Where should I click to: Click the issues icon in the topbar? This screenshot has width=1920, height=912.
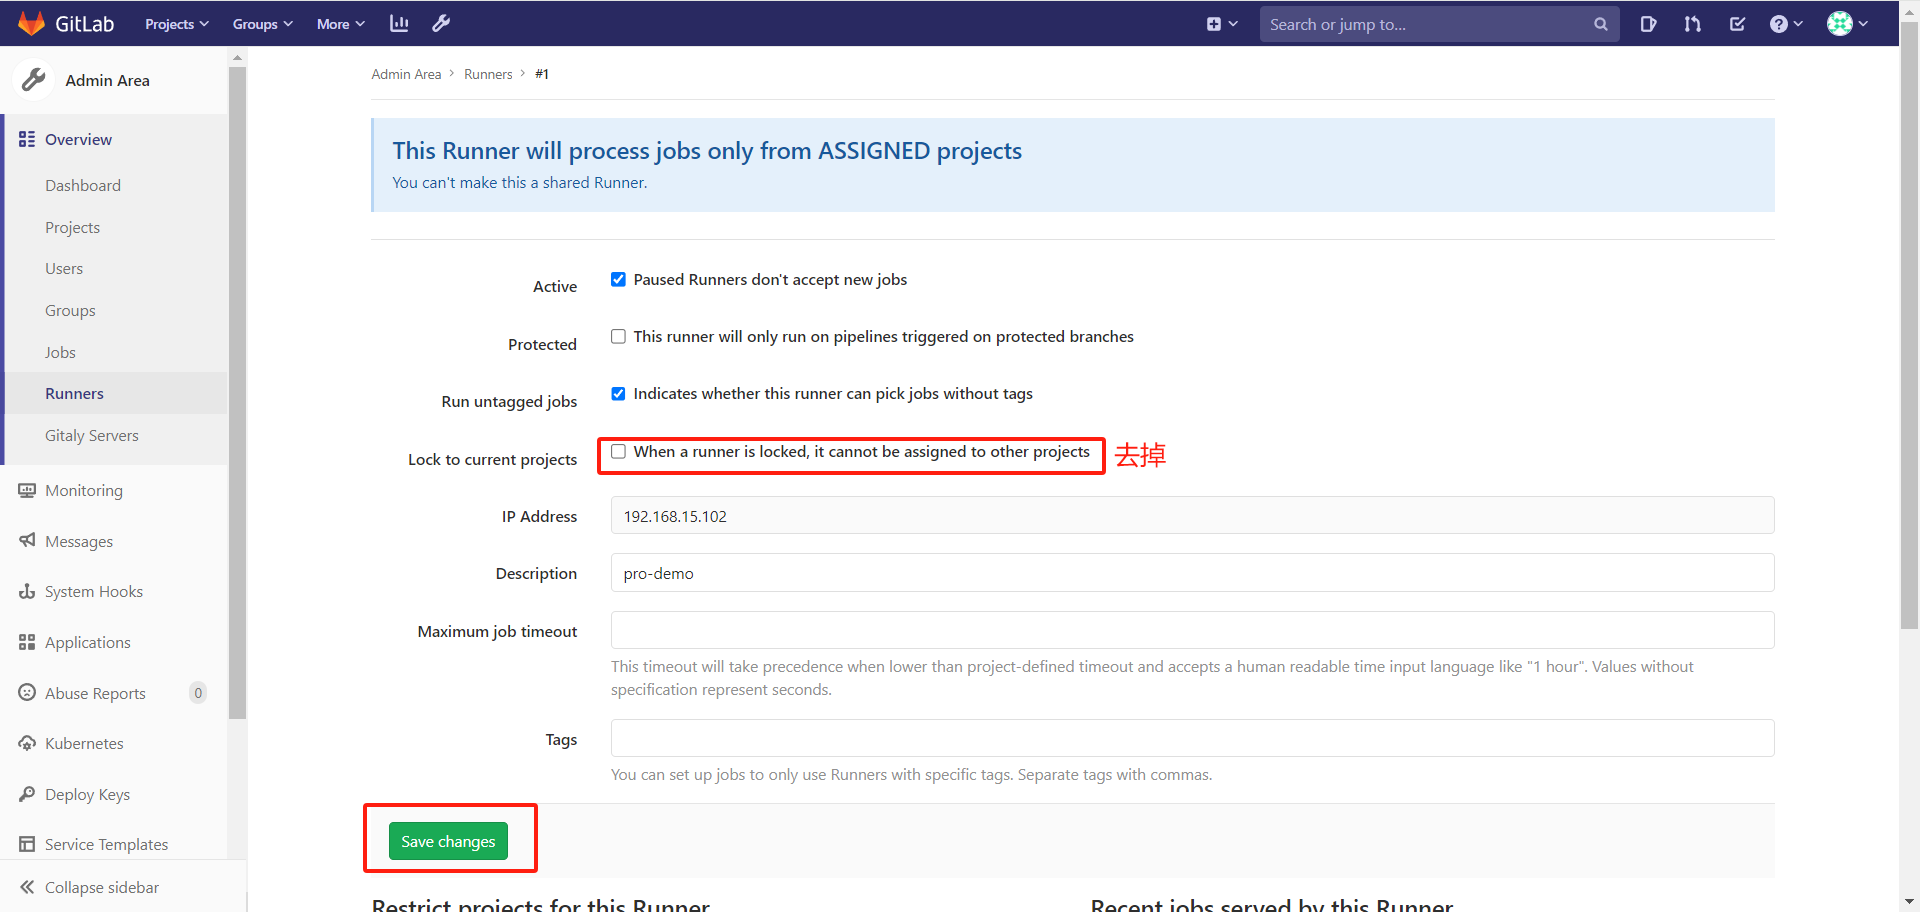1648,23
